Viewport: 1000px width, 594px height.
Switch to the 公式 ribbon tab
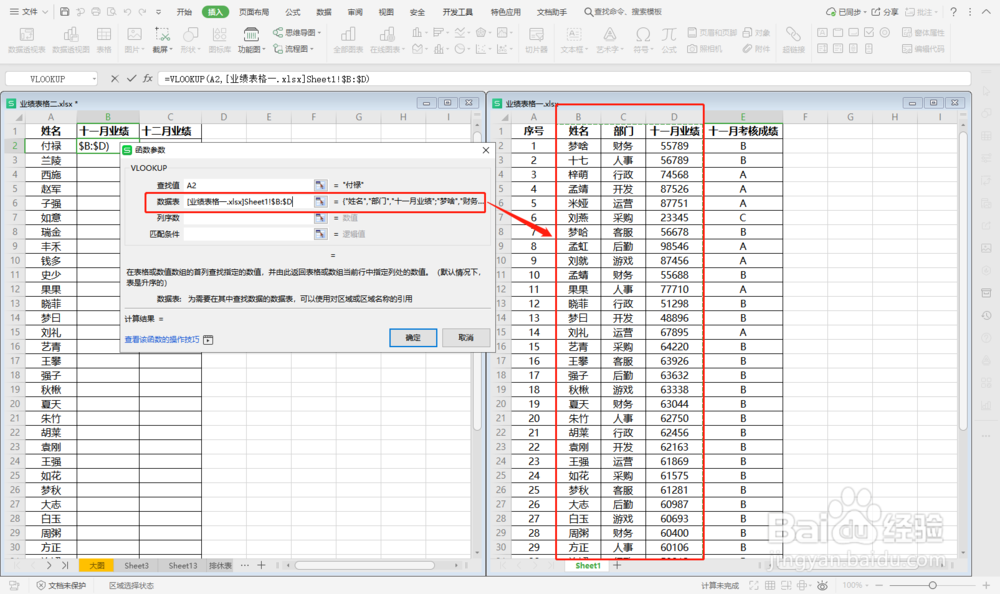tap(291, 13)
